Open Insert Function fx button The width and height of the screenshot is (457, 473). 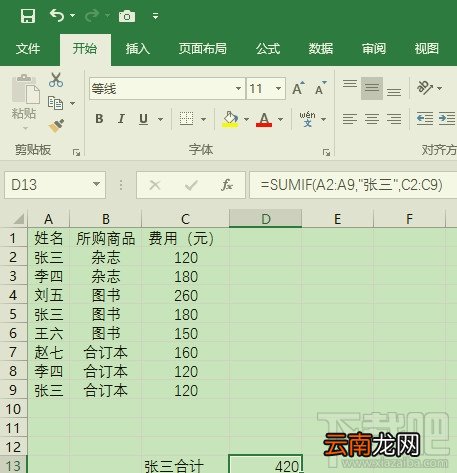click(x=227, y=185)
